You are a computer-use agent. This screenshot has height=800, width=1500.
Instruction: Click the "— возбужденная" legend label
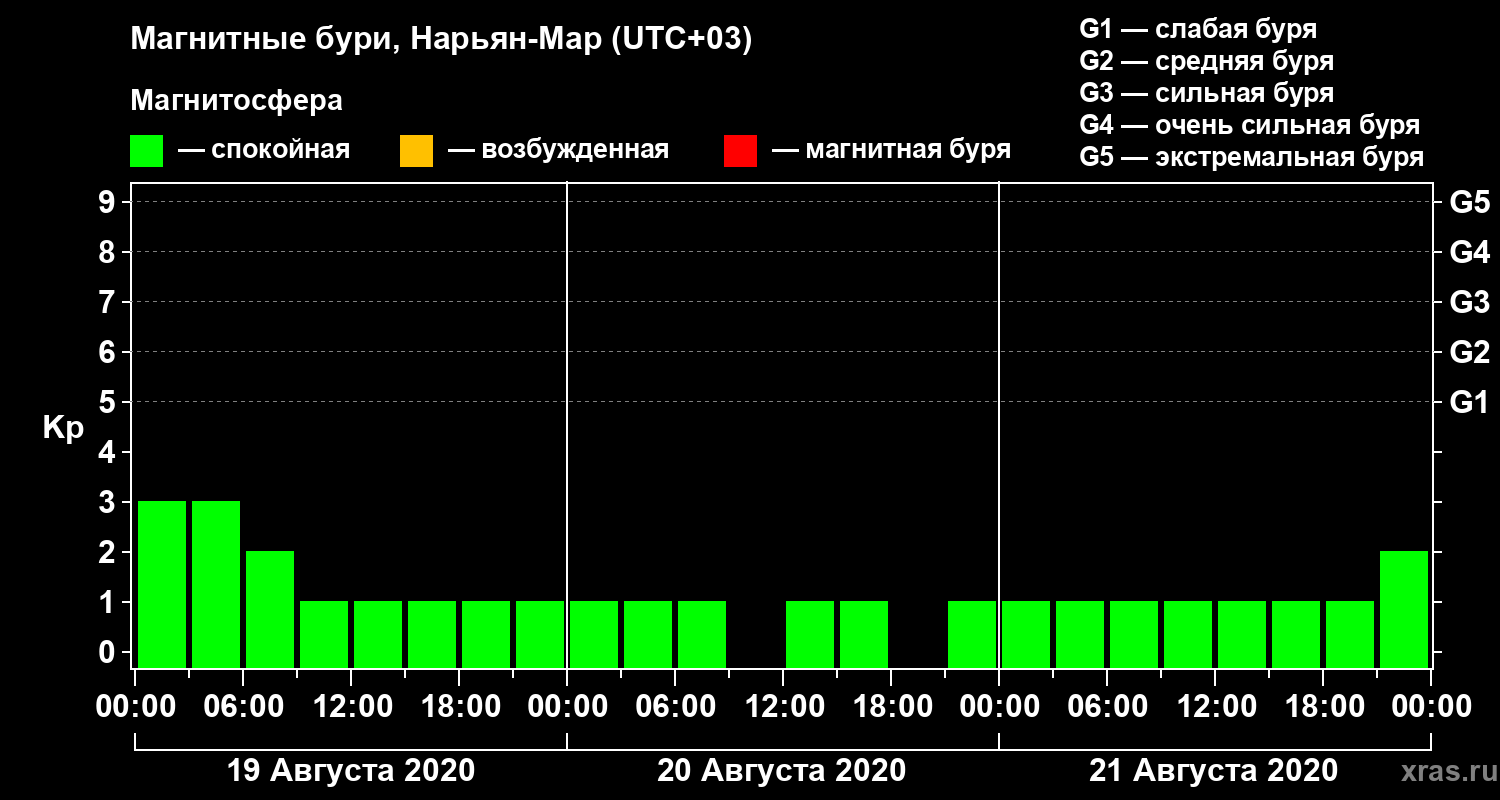tap(558, 151)
